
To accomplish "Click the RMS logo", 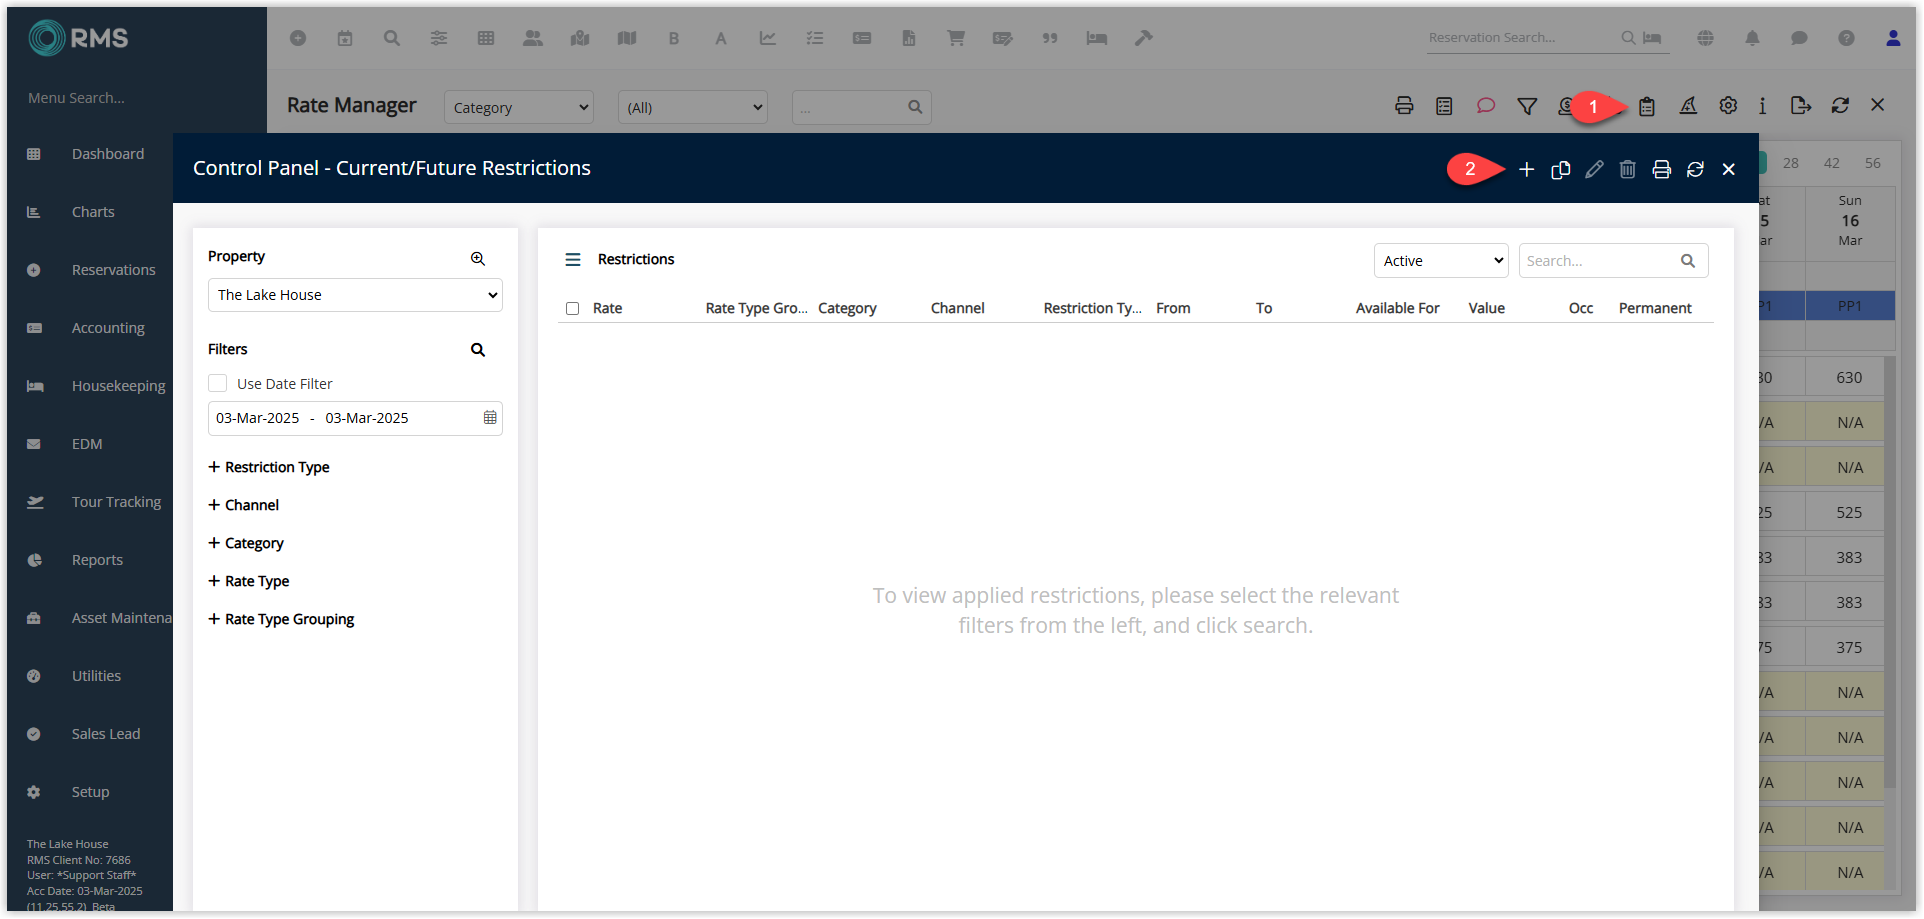I will [x=78, y=38].
